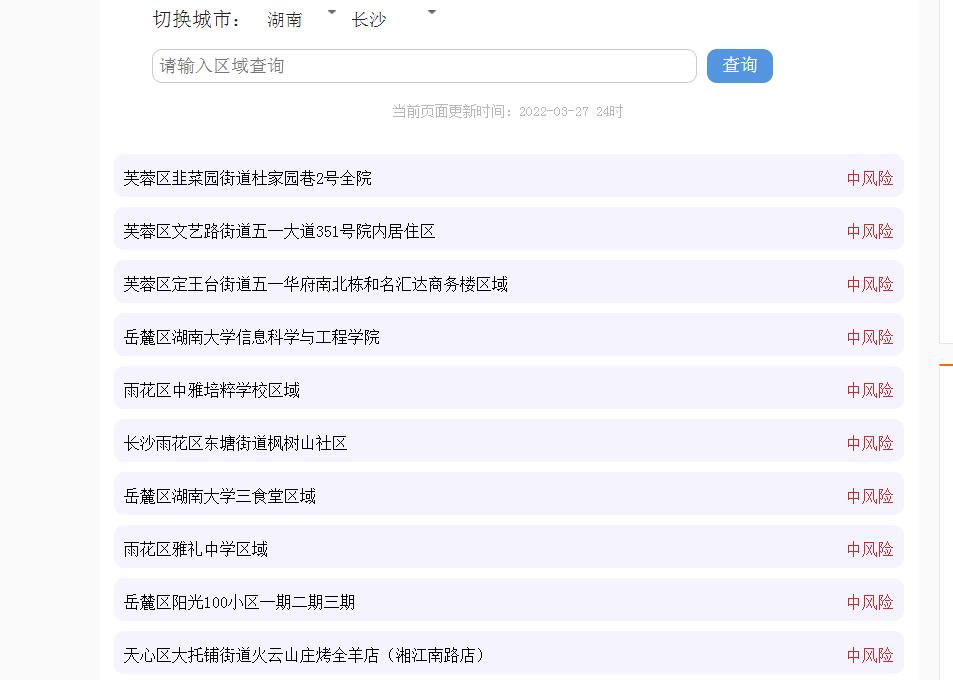This screenshot has width=953, height=680.
Task: Click 中风险 label for 信息科学与工程学院 row
Action: pyautogui.click(x=870, y=337)
